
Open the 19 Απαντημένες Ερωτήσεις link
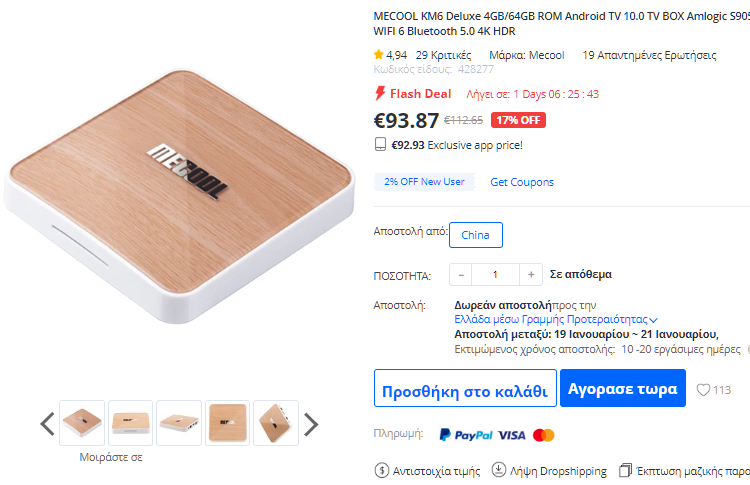point(649,55)
